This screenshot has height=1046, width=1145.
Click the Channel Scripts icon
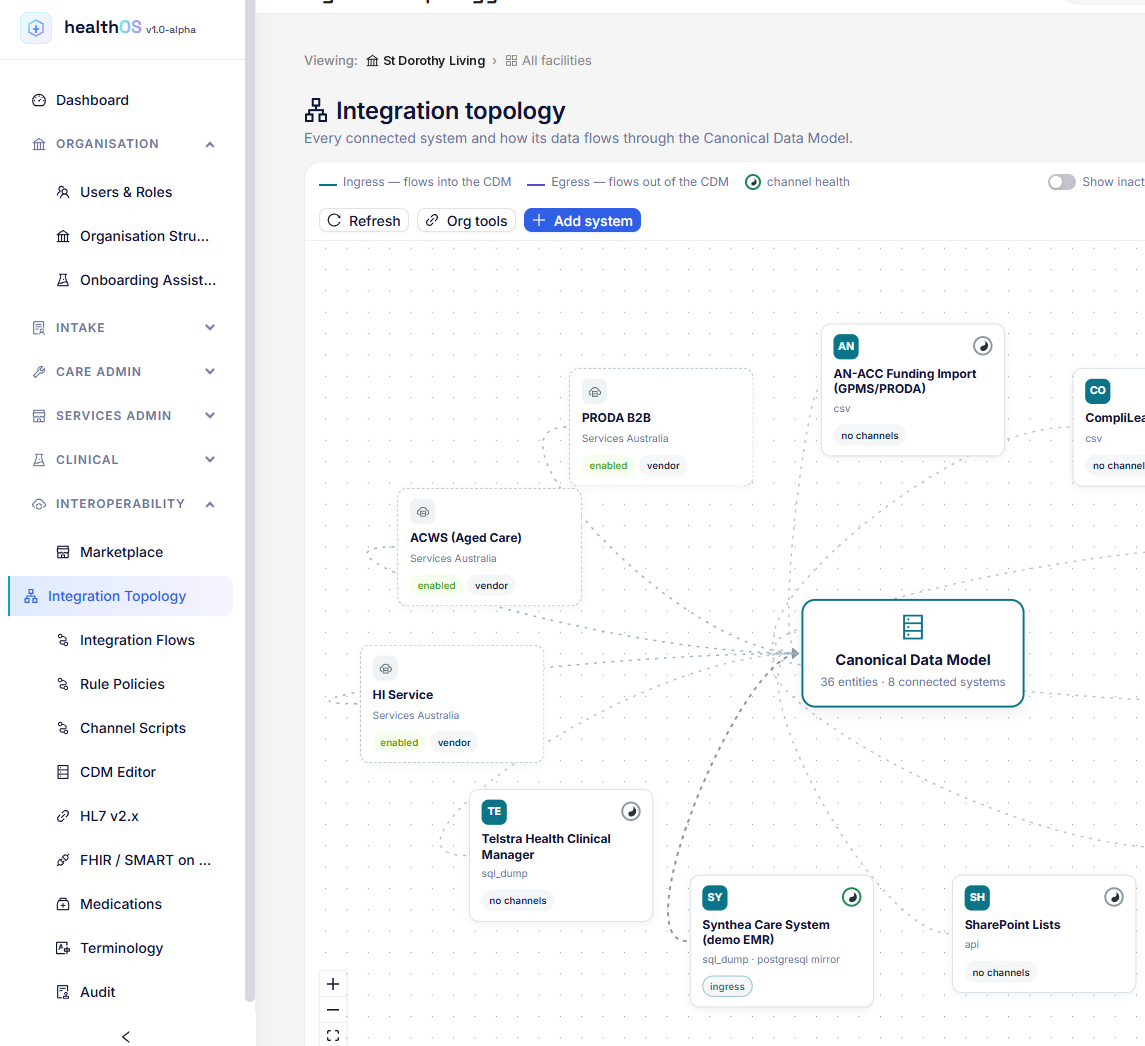click(63, 728)
